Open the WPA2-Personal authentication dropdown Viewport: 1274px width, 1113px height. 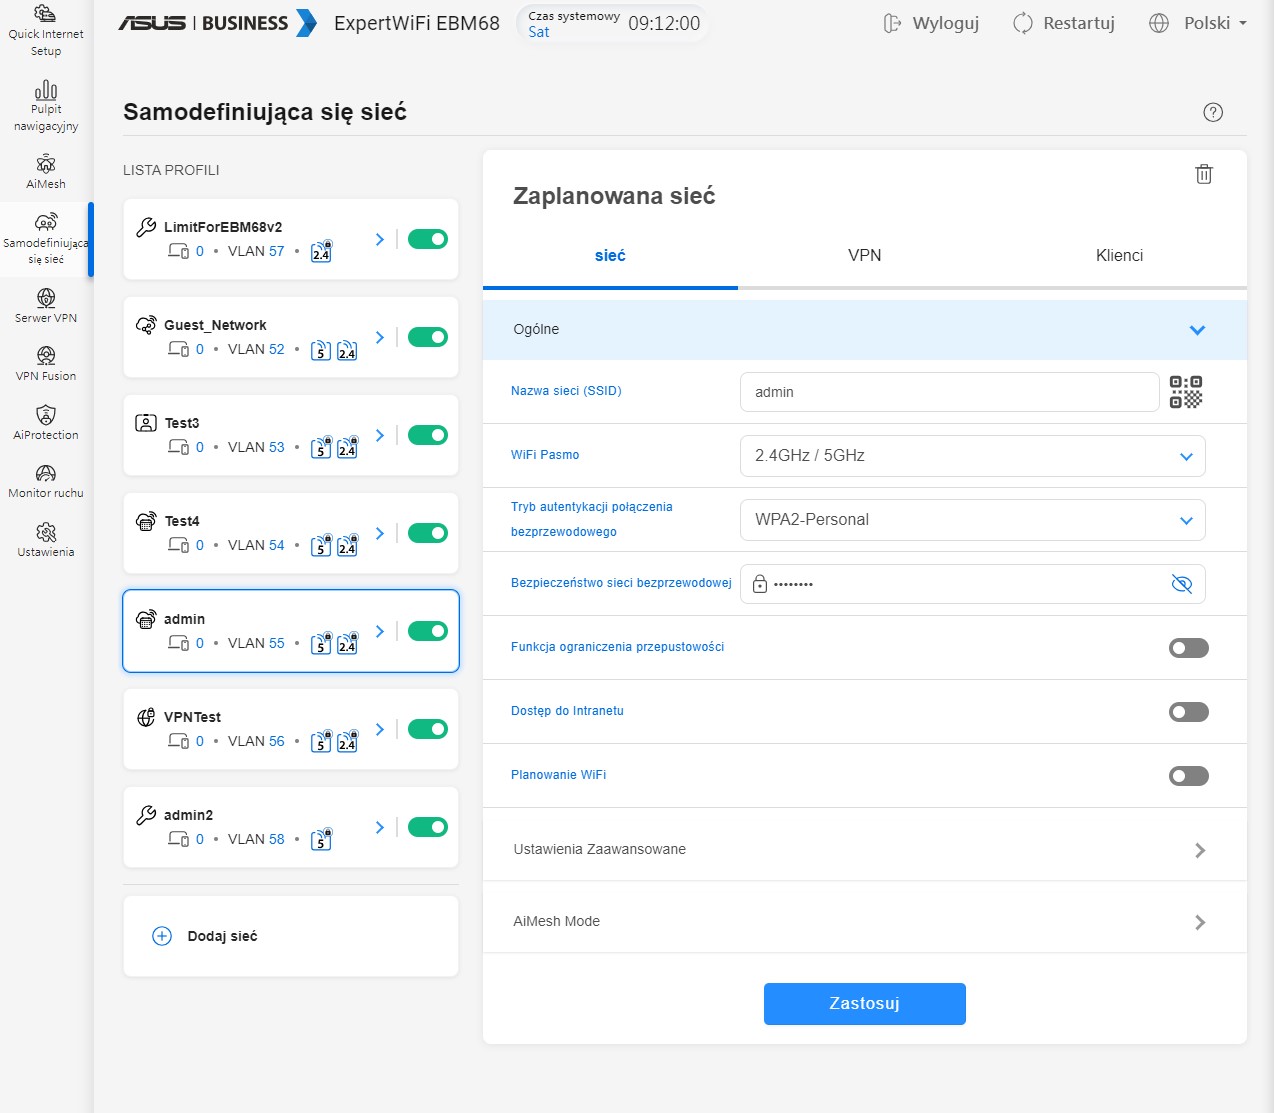972,520
